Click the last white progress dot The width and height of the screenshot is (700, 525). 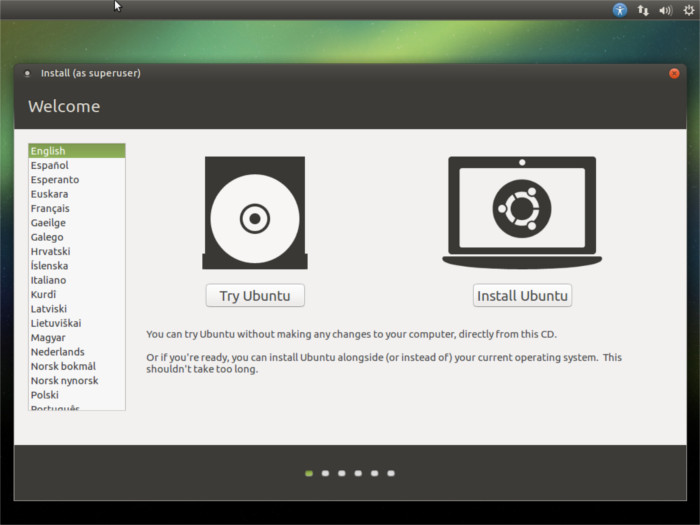391,473
